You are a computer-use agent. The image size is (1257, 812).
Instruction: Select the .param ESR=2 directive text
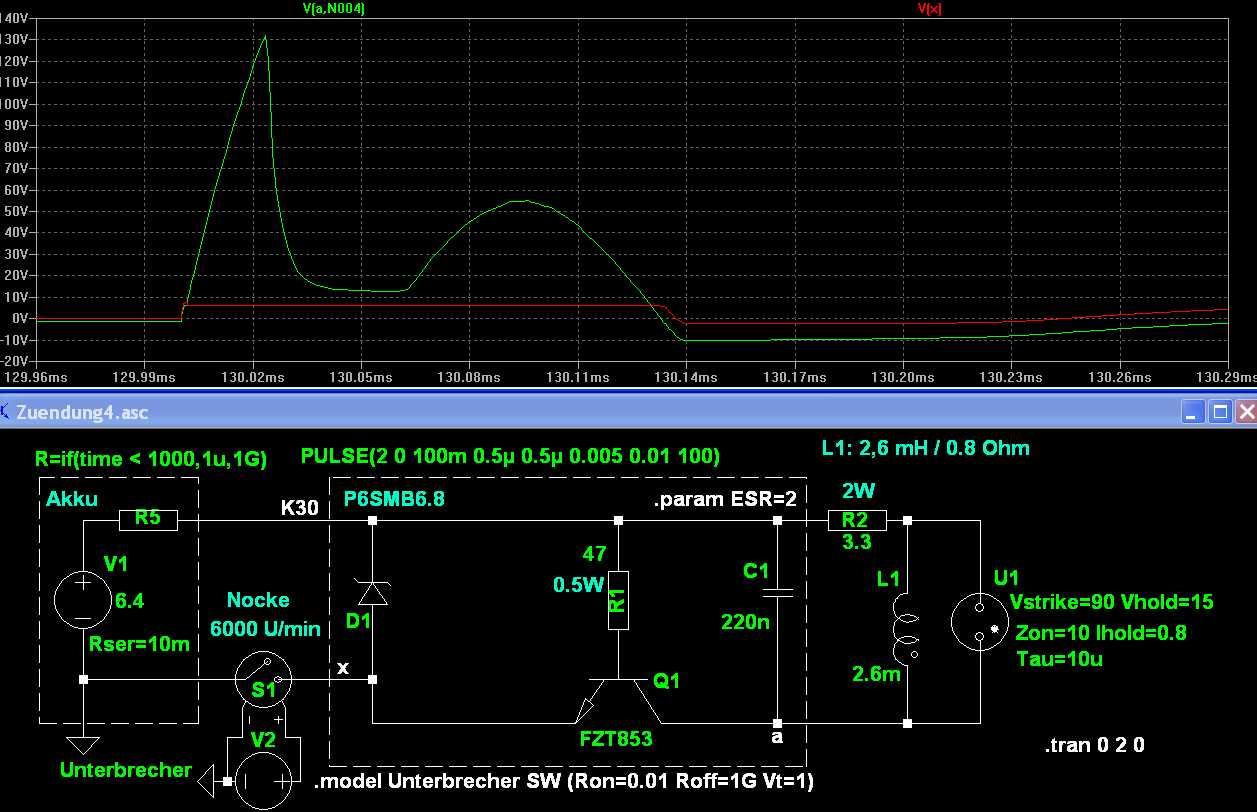point(724,501)
